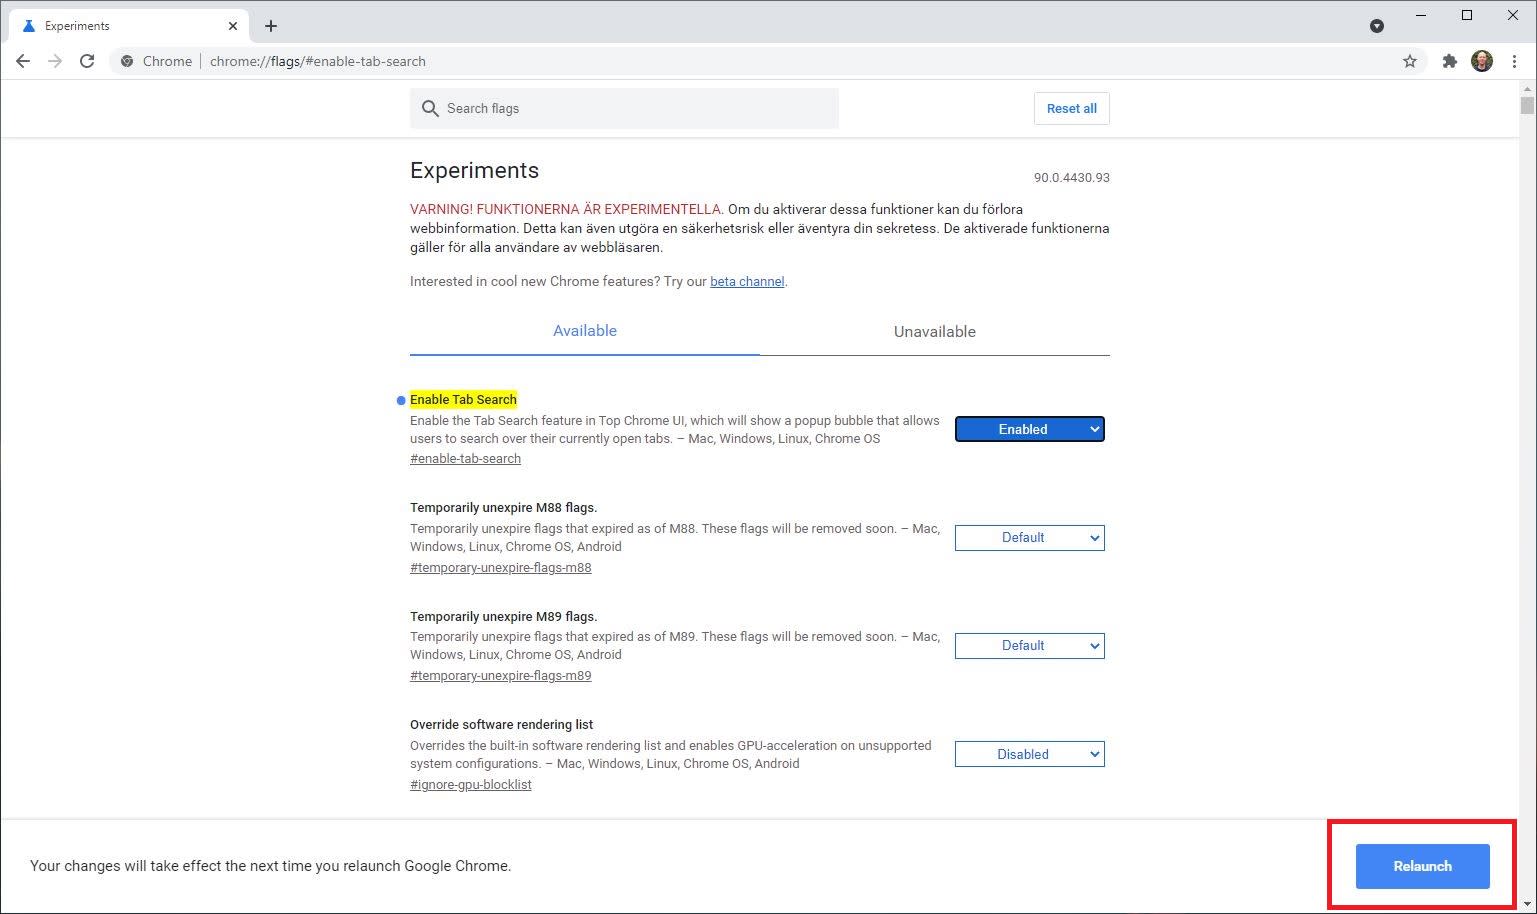
Task: Reload the page with refresh icon
Action: pos(87,61)
